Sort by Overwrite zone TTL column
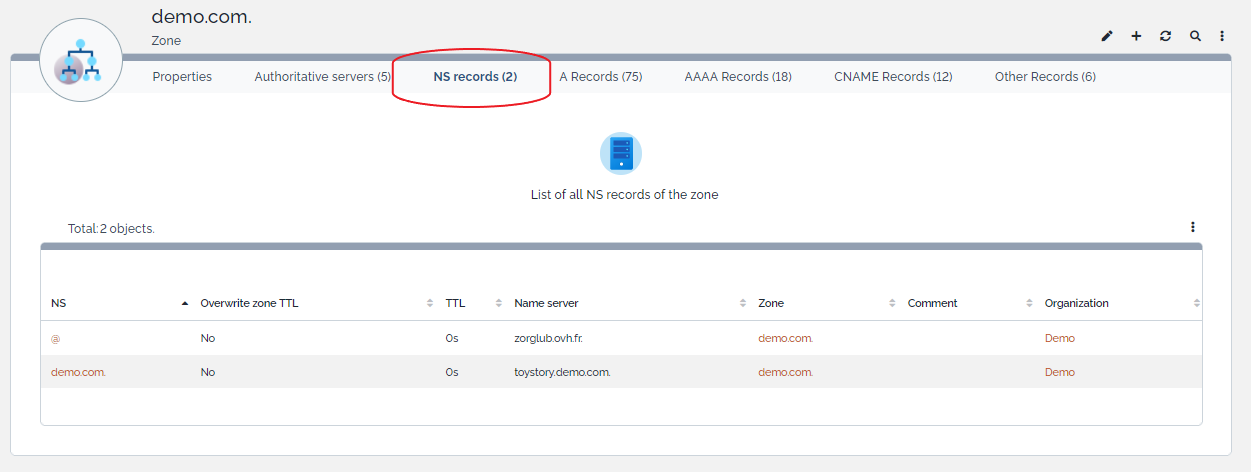This screenshot has height=472, width=1251. click(249, 303)
